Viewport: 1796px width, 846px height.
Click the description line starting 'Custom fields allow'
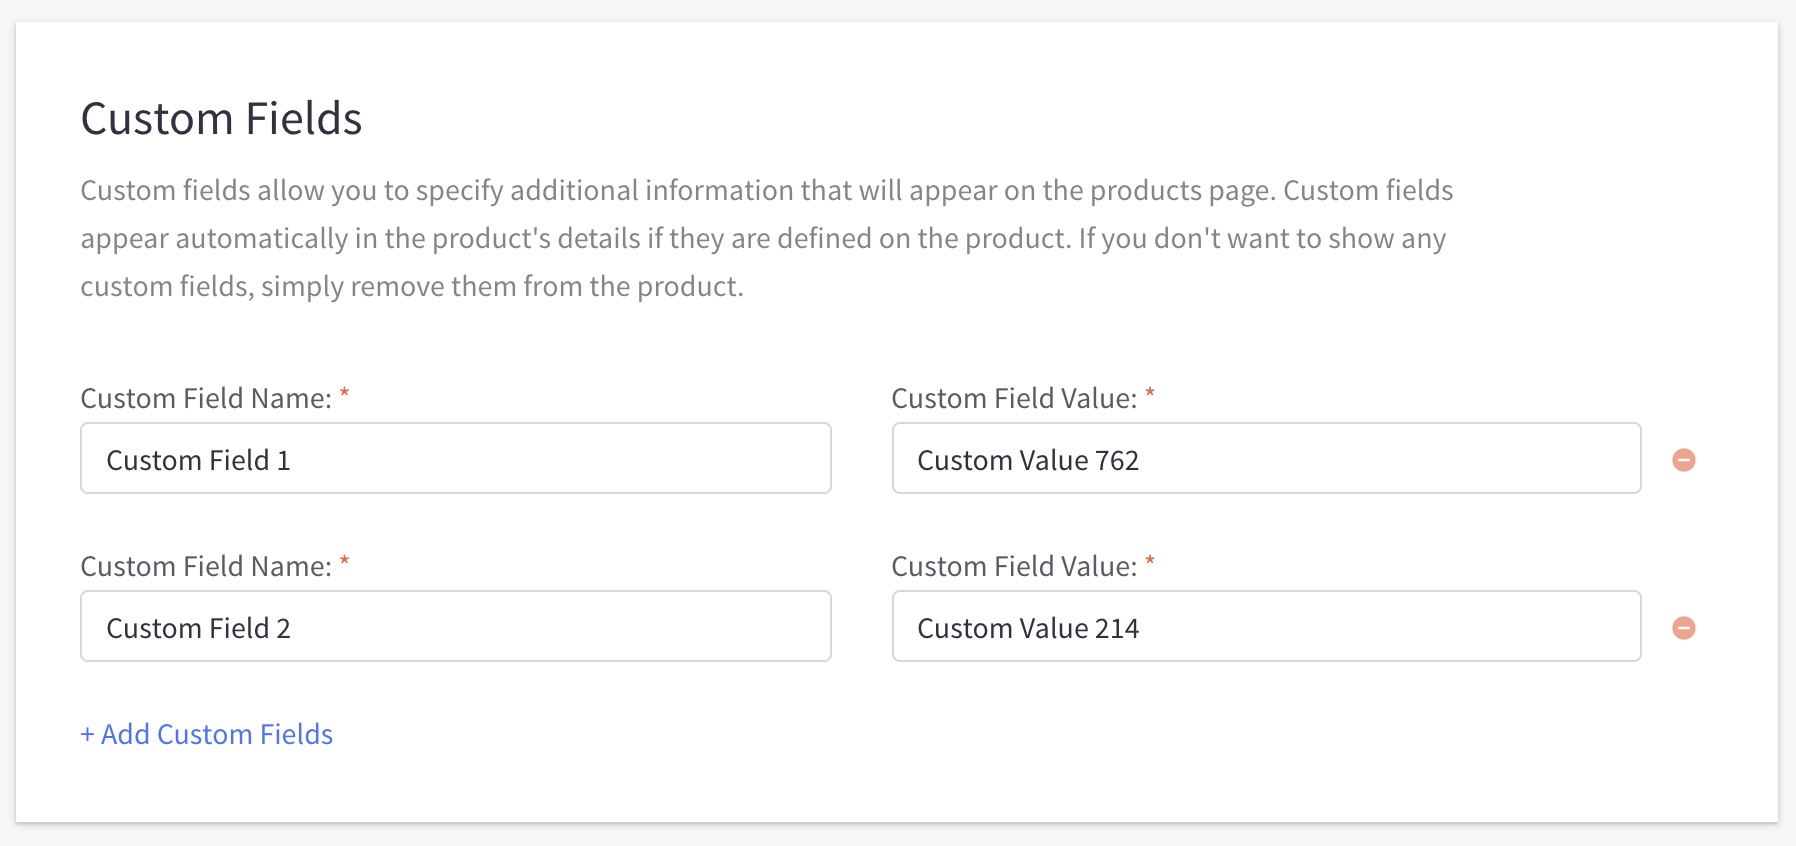(x=766, y=191)
